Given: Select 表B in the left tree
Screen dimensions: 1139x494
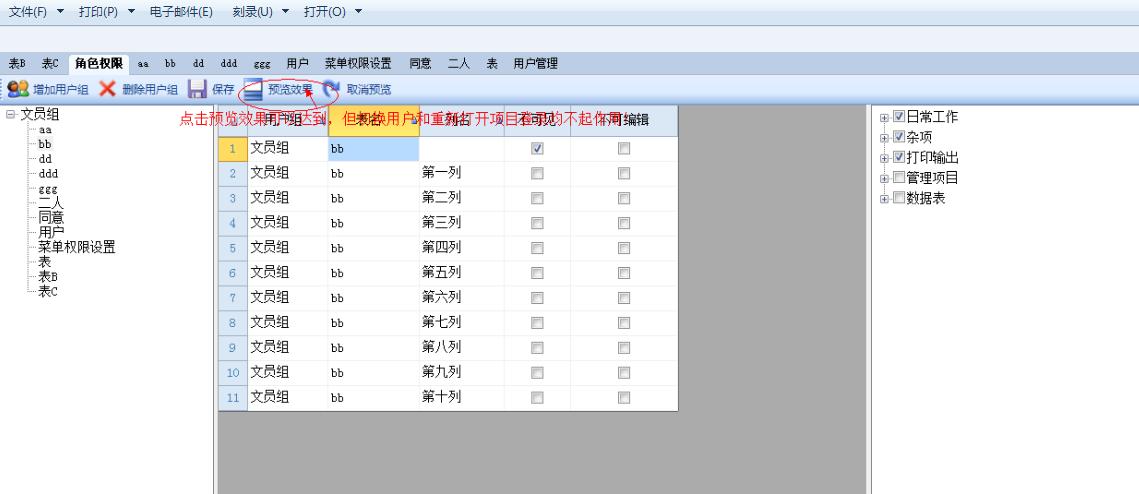Looking at the screenshot, I should [x=48, y=277].
